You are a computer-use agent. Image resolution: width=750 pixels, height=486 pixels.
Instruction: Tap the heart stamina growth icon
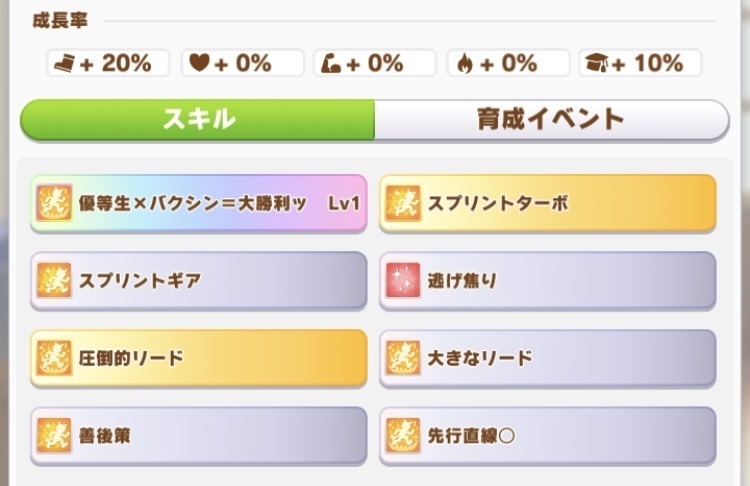point(199,63)
